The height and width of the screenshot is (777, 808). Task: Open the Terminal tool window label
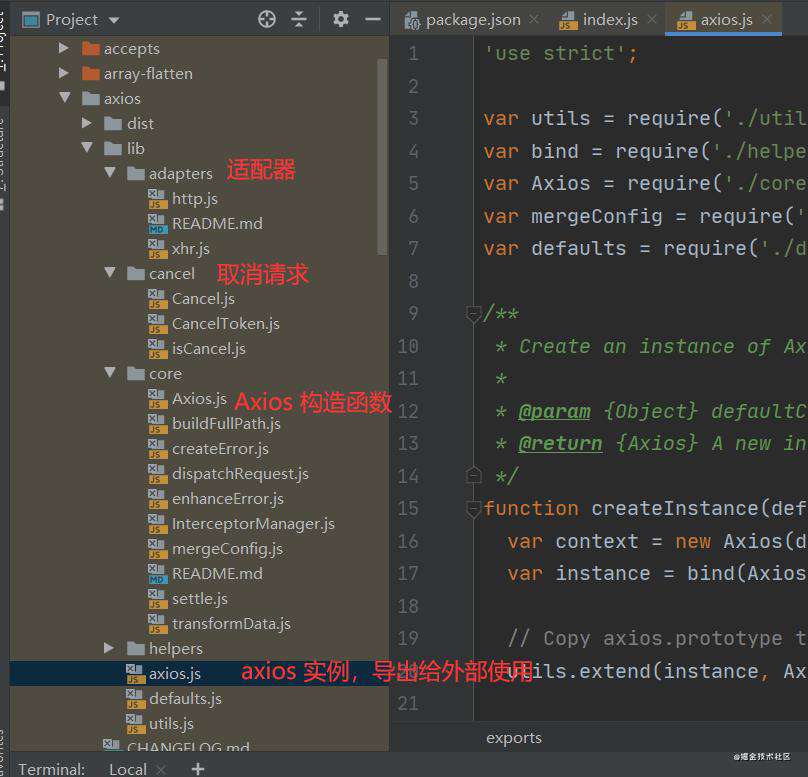(x=52, y=769)
